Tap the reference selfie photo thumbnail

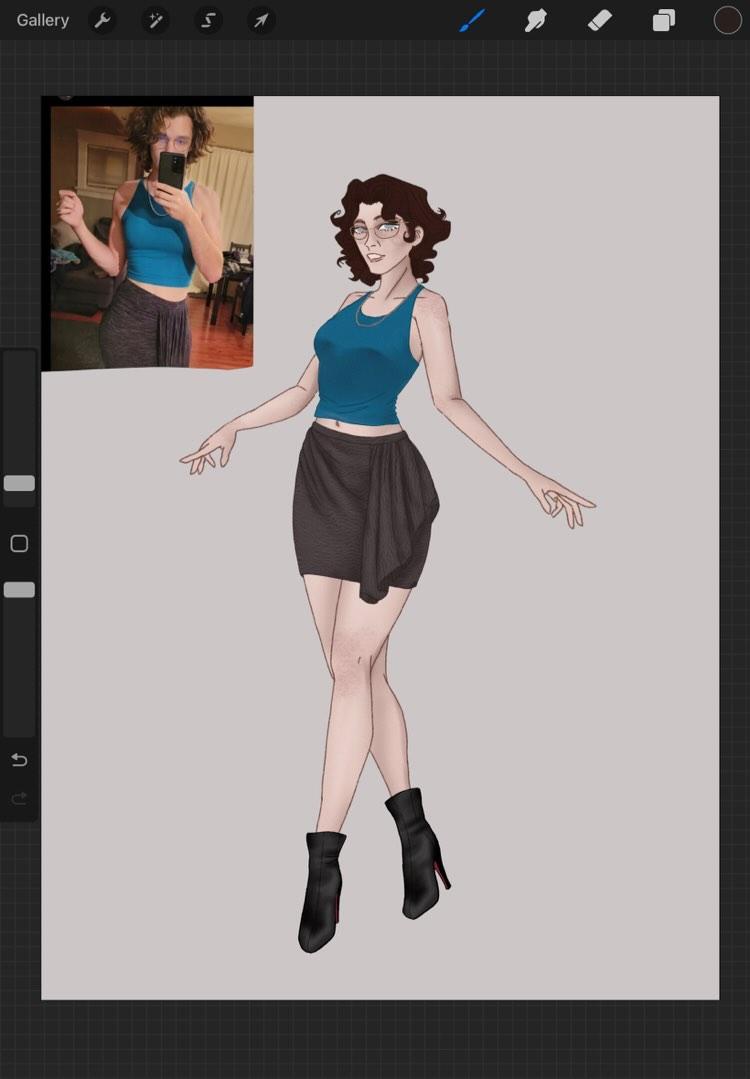[x=147, y=233]
